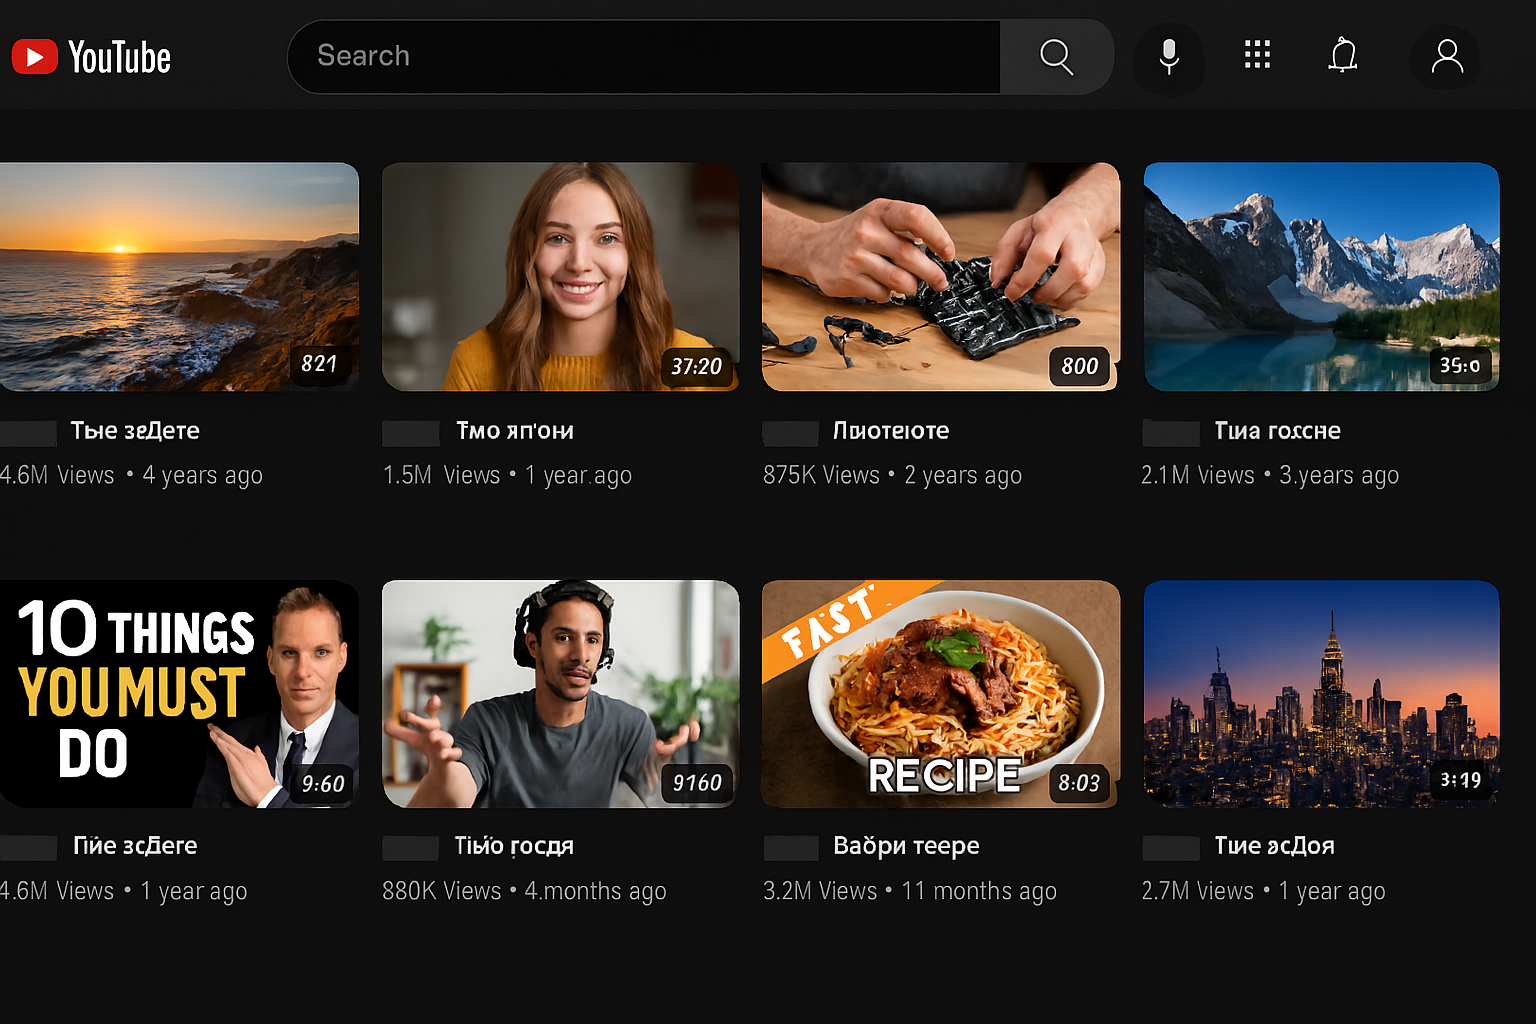Screen dimensions: 1536x1024
Task: Click the YouTube logo icon
Action: pyautogui.click(x=35, y=57)
